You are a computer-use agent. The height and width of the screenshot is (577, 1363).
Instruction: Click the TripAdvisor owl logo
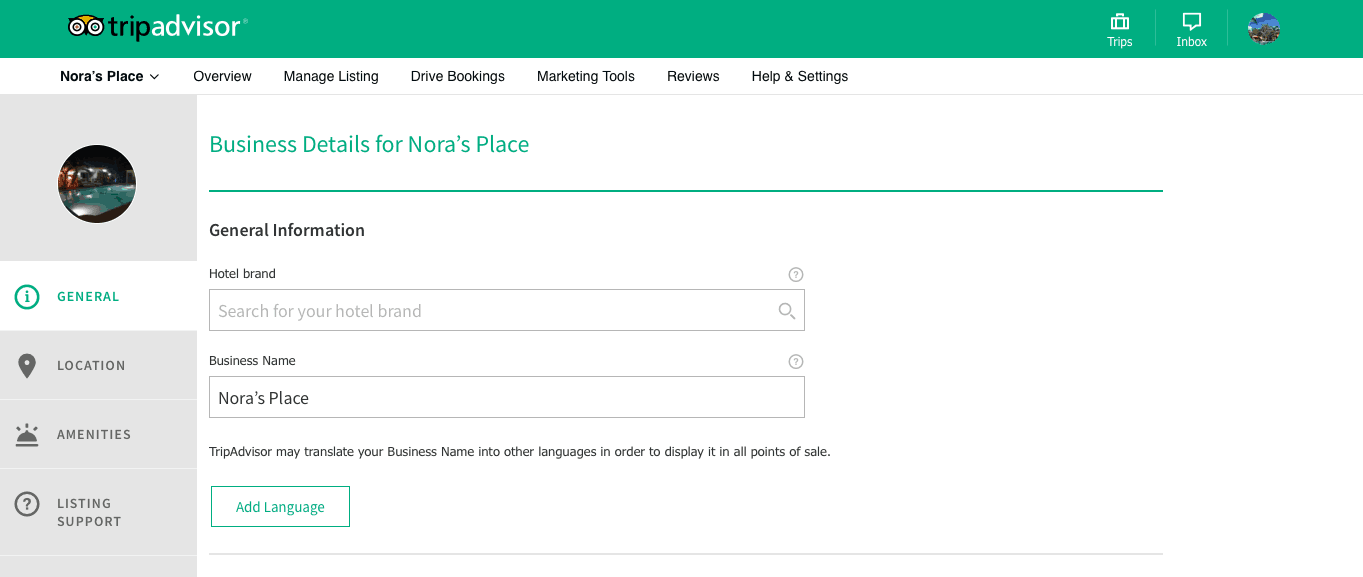pyautogui.click(x=86, y=27)
